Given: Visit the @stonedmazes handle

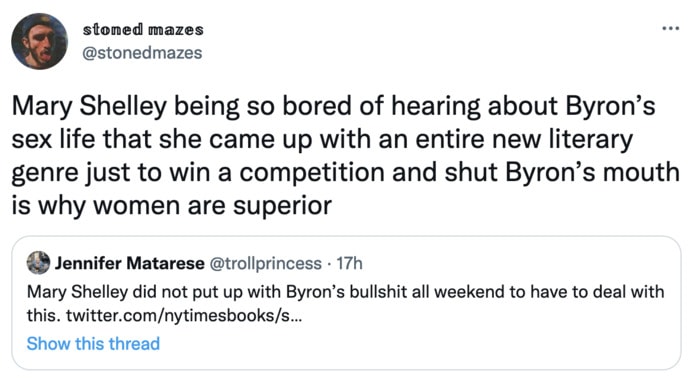Looking at the screenshot, I should (142, 53).
